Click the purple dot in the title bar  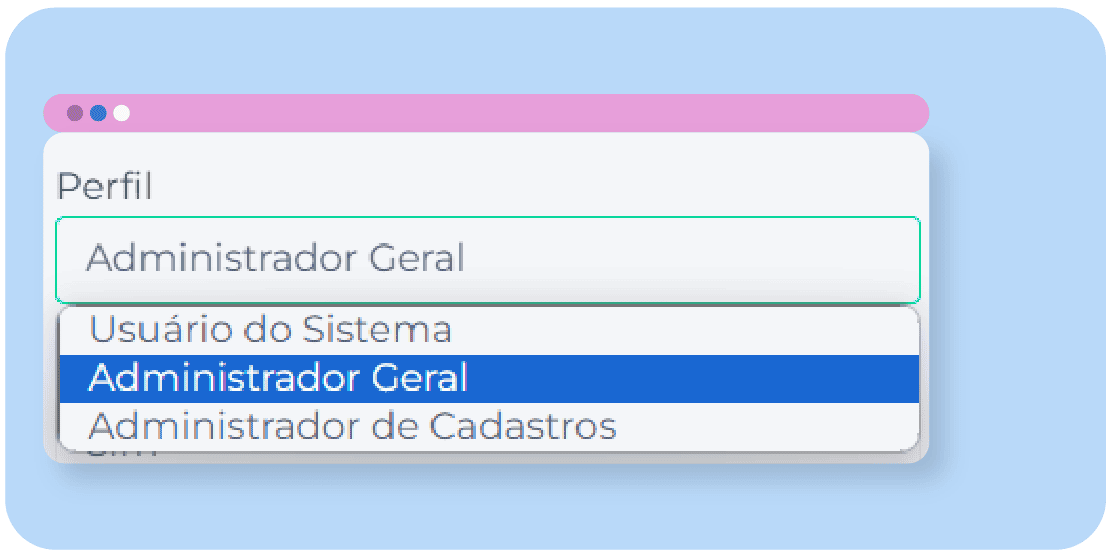tap(75, 113)
